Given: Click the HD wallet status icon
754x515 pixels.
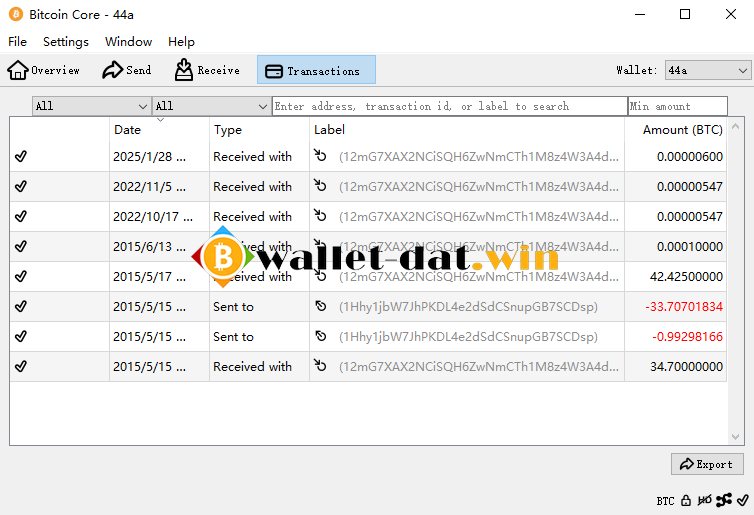Looking at the screenshot, I should pos(704,501).
